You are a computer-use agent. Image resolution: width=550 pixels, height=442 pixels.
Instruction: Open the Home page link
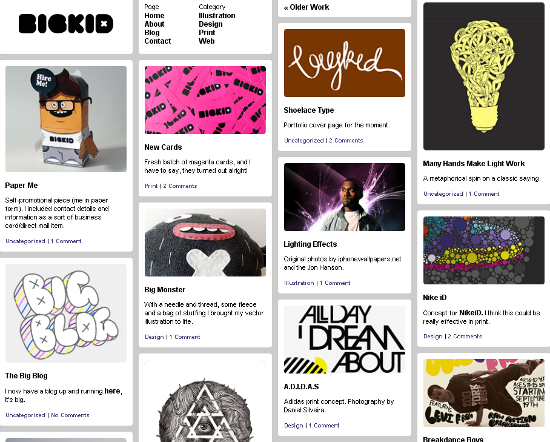point(154,15)
